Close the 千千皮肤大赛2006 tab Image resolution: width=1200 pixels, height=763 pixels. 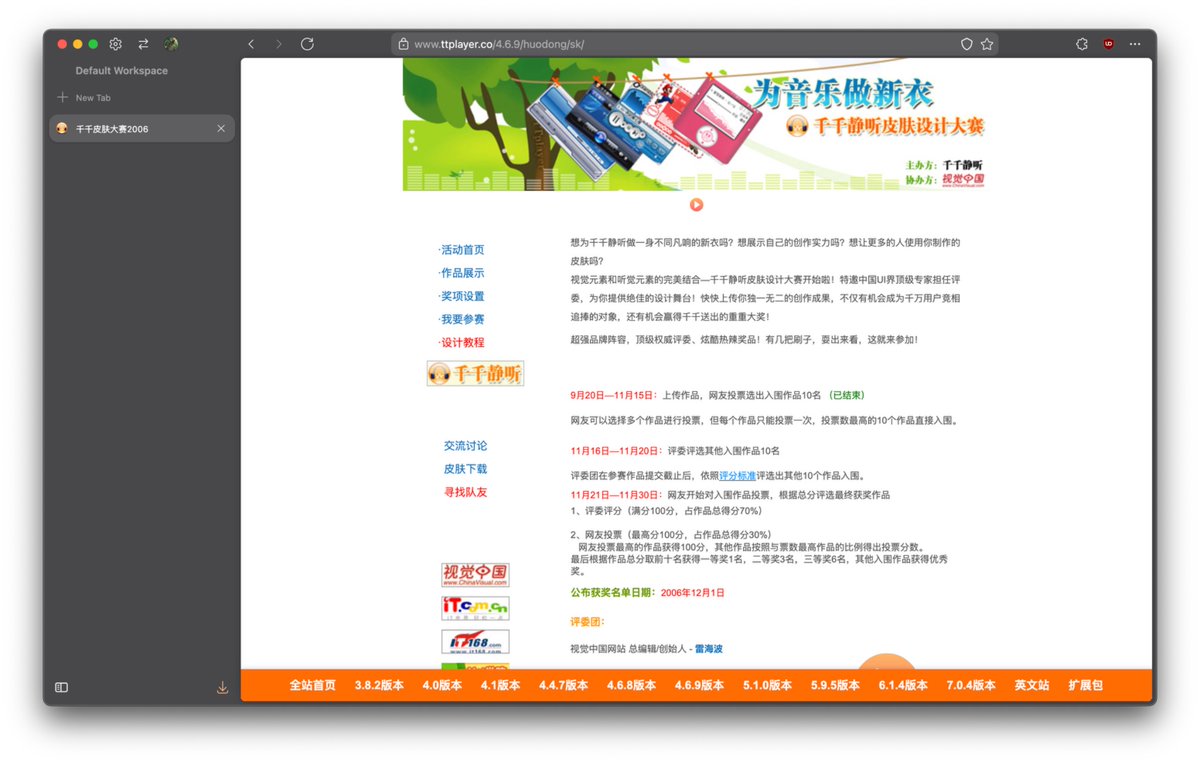(x=221, y=128)
